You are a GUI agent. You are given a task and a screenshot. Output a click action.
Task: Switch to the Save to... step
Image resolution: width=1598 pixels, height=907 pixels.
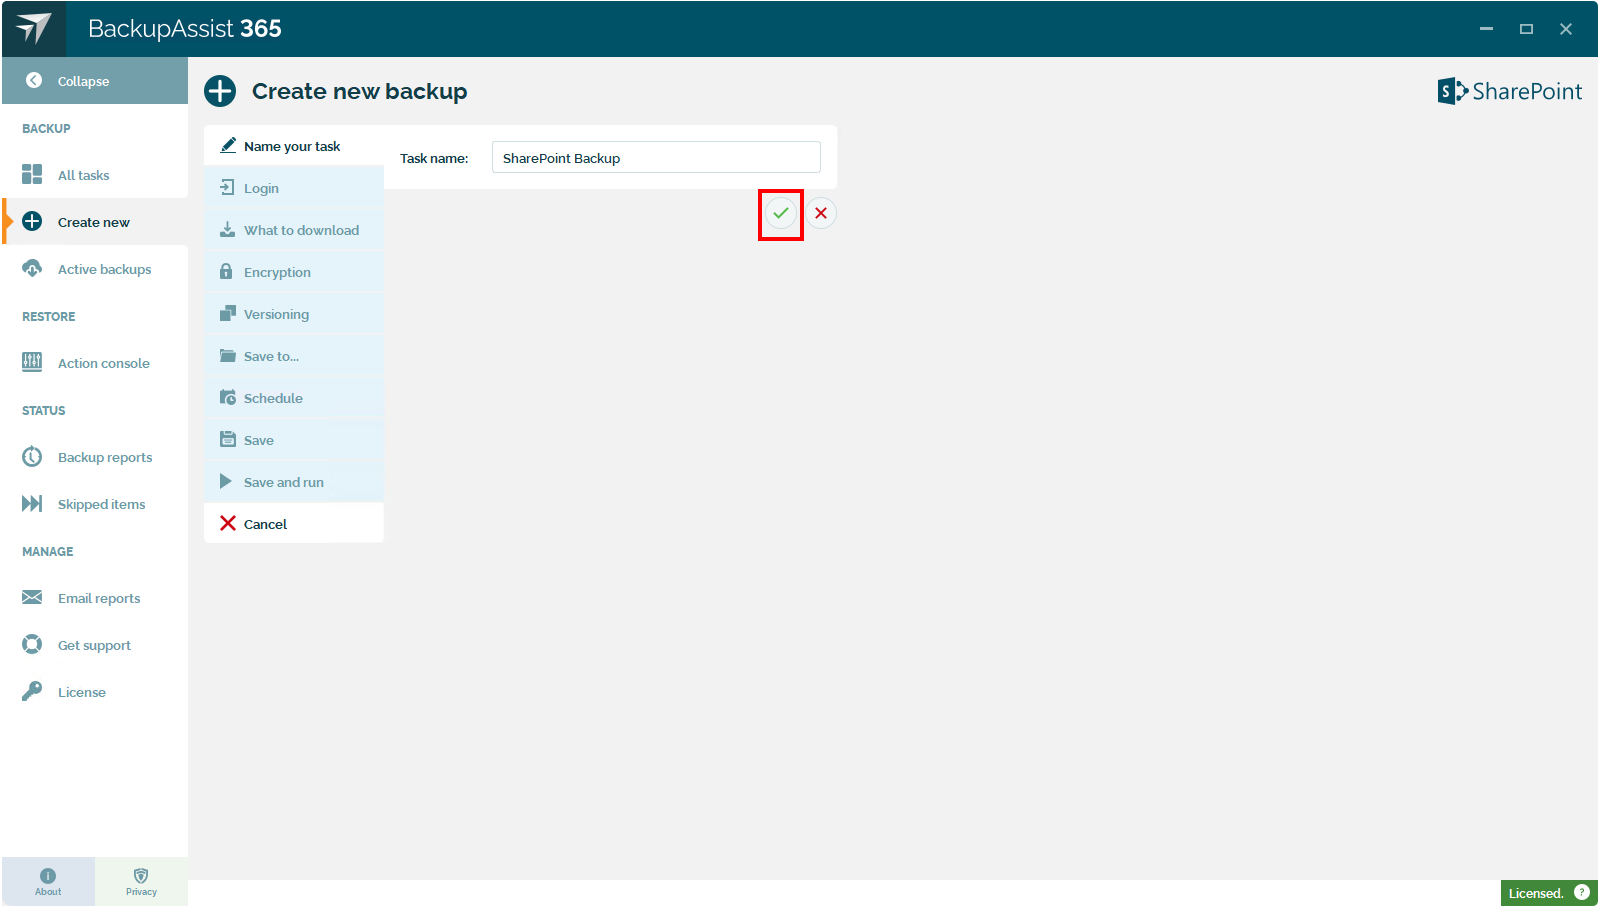(294, 356)
